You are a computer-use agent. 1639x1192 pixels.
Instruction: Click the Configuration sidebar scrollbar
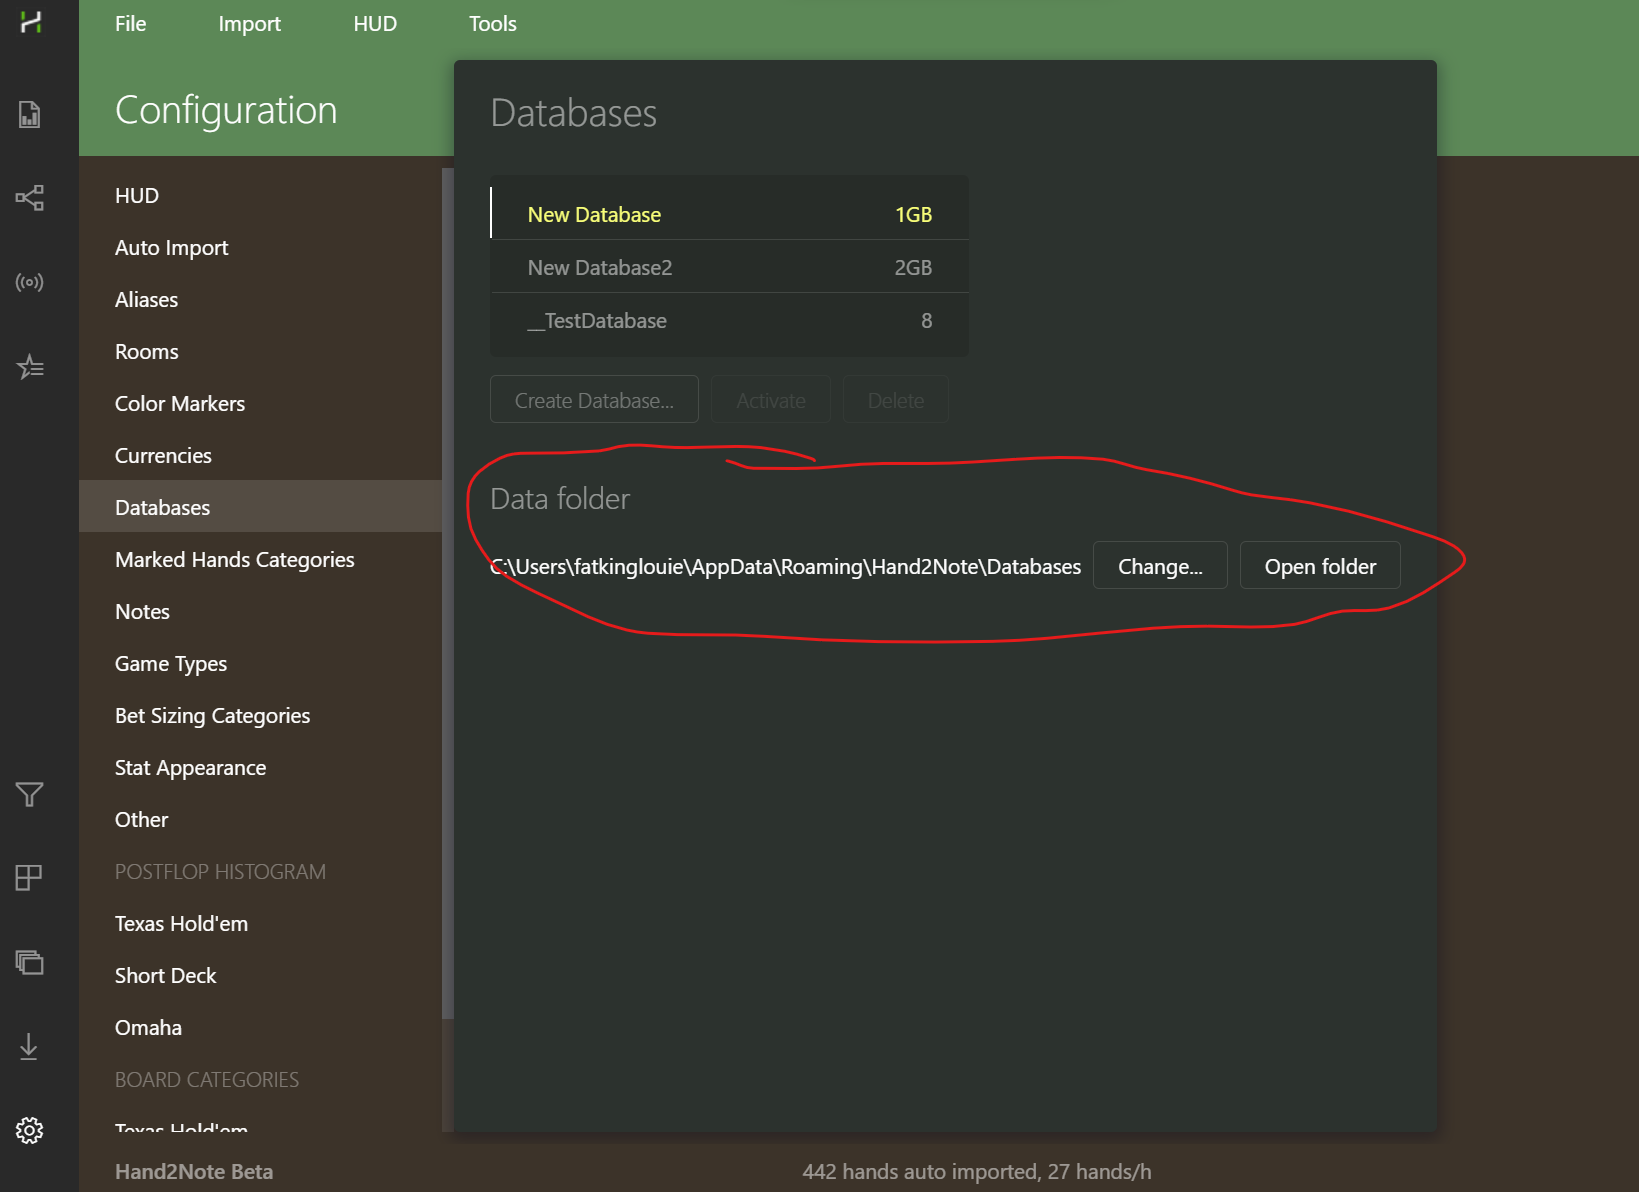click(448, 593)
